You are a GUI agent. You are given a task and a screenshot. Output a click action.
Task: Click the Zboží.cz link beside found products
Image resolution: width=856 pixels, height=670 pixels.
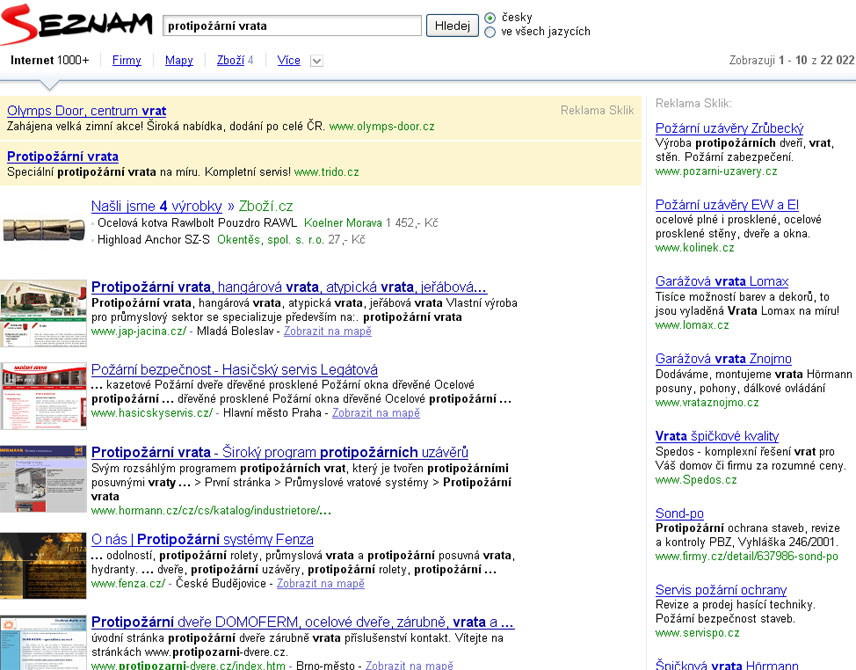coord(266,206)
